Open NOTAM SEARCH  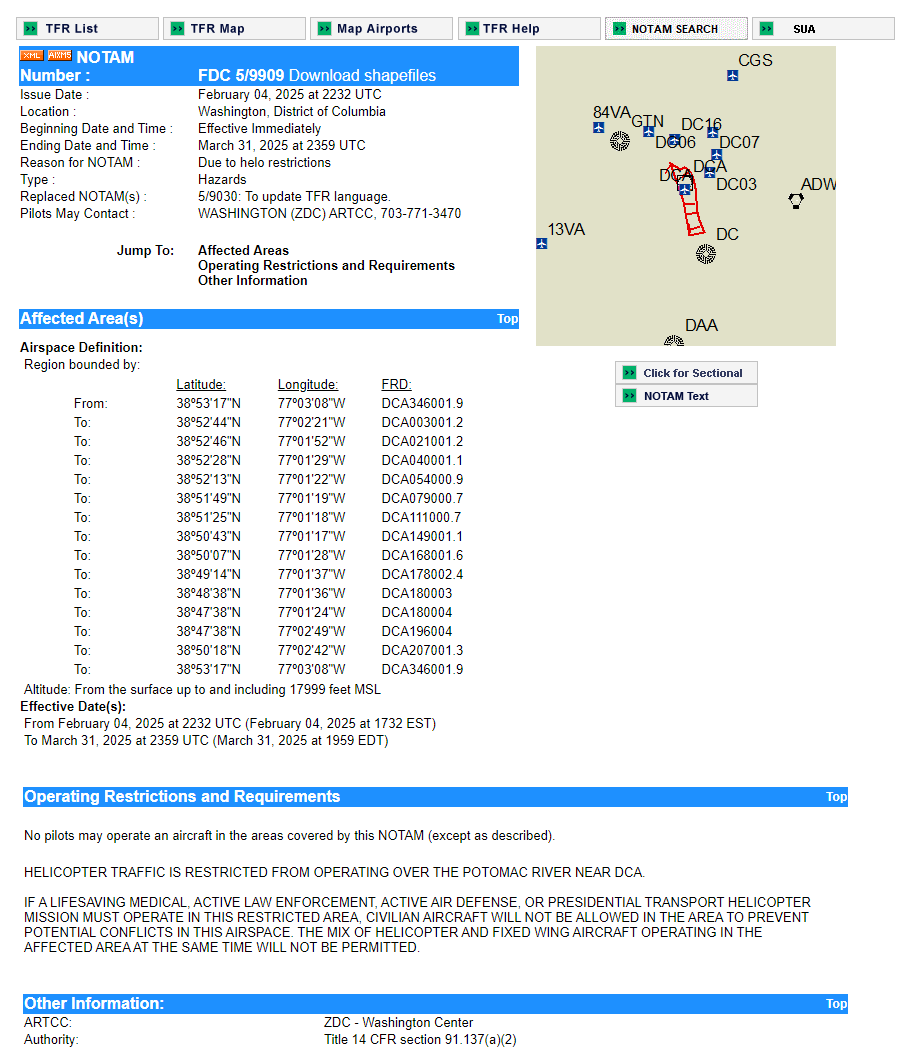[676, 28]
